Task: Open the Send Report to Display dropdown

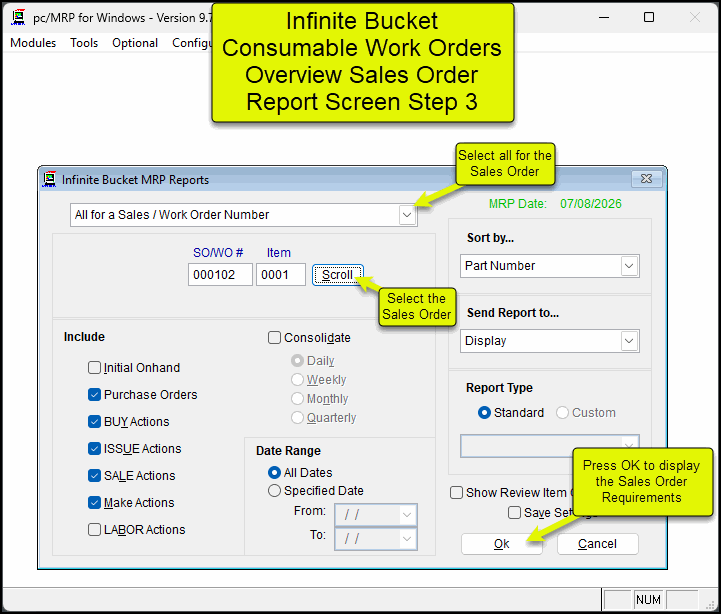Action: pos(629,341)
